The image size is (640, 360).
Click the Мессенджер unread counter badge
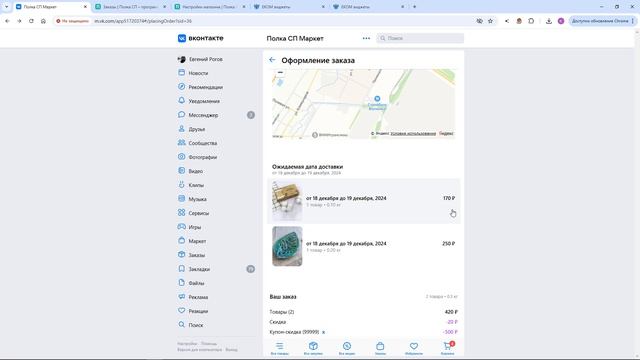(251, 115)
